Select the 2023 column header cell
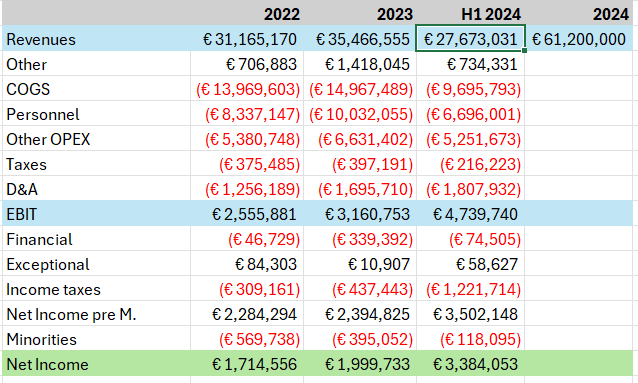Viewport: 638px width, 383px height. [x=360, y=14]
